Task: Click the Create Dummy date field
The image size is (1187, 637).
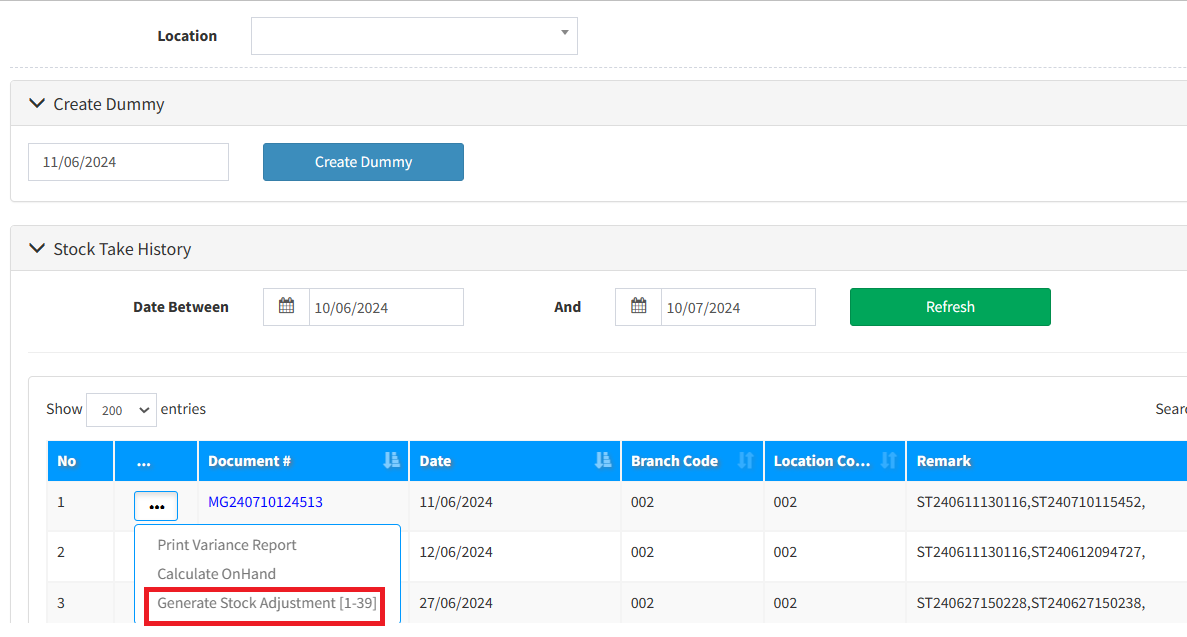Action: [128, 162]
